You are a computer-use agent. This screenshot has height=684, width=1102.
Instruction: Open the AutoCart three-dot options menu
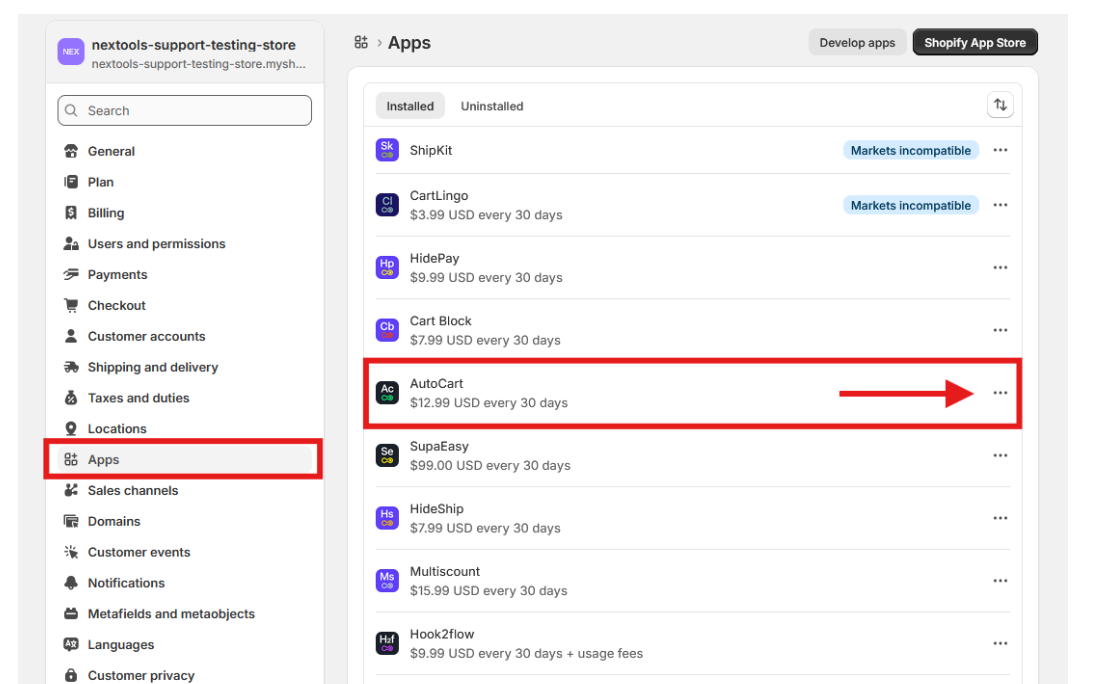(1000, 393)
